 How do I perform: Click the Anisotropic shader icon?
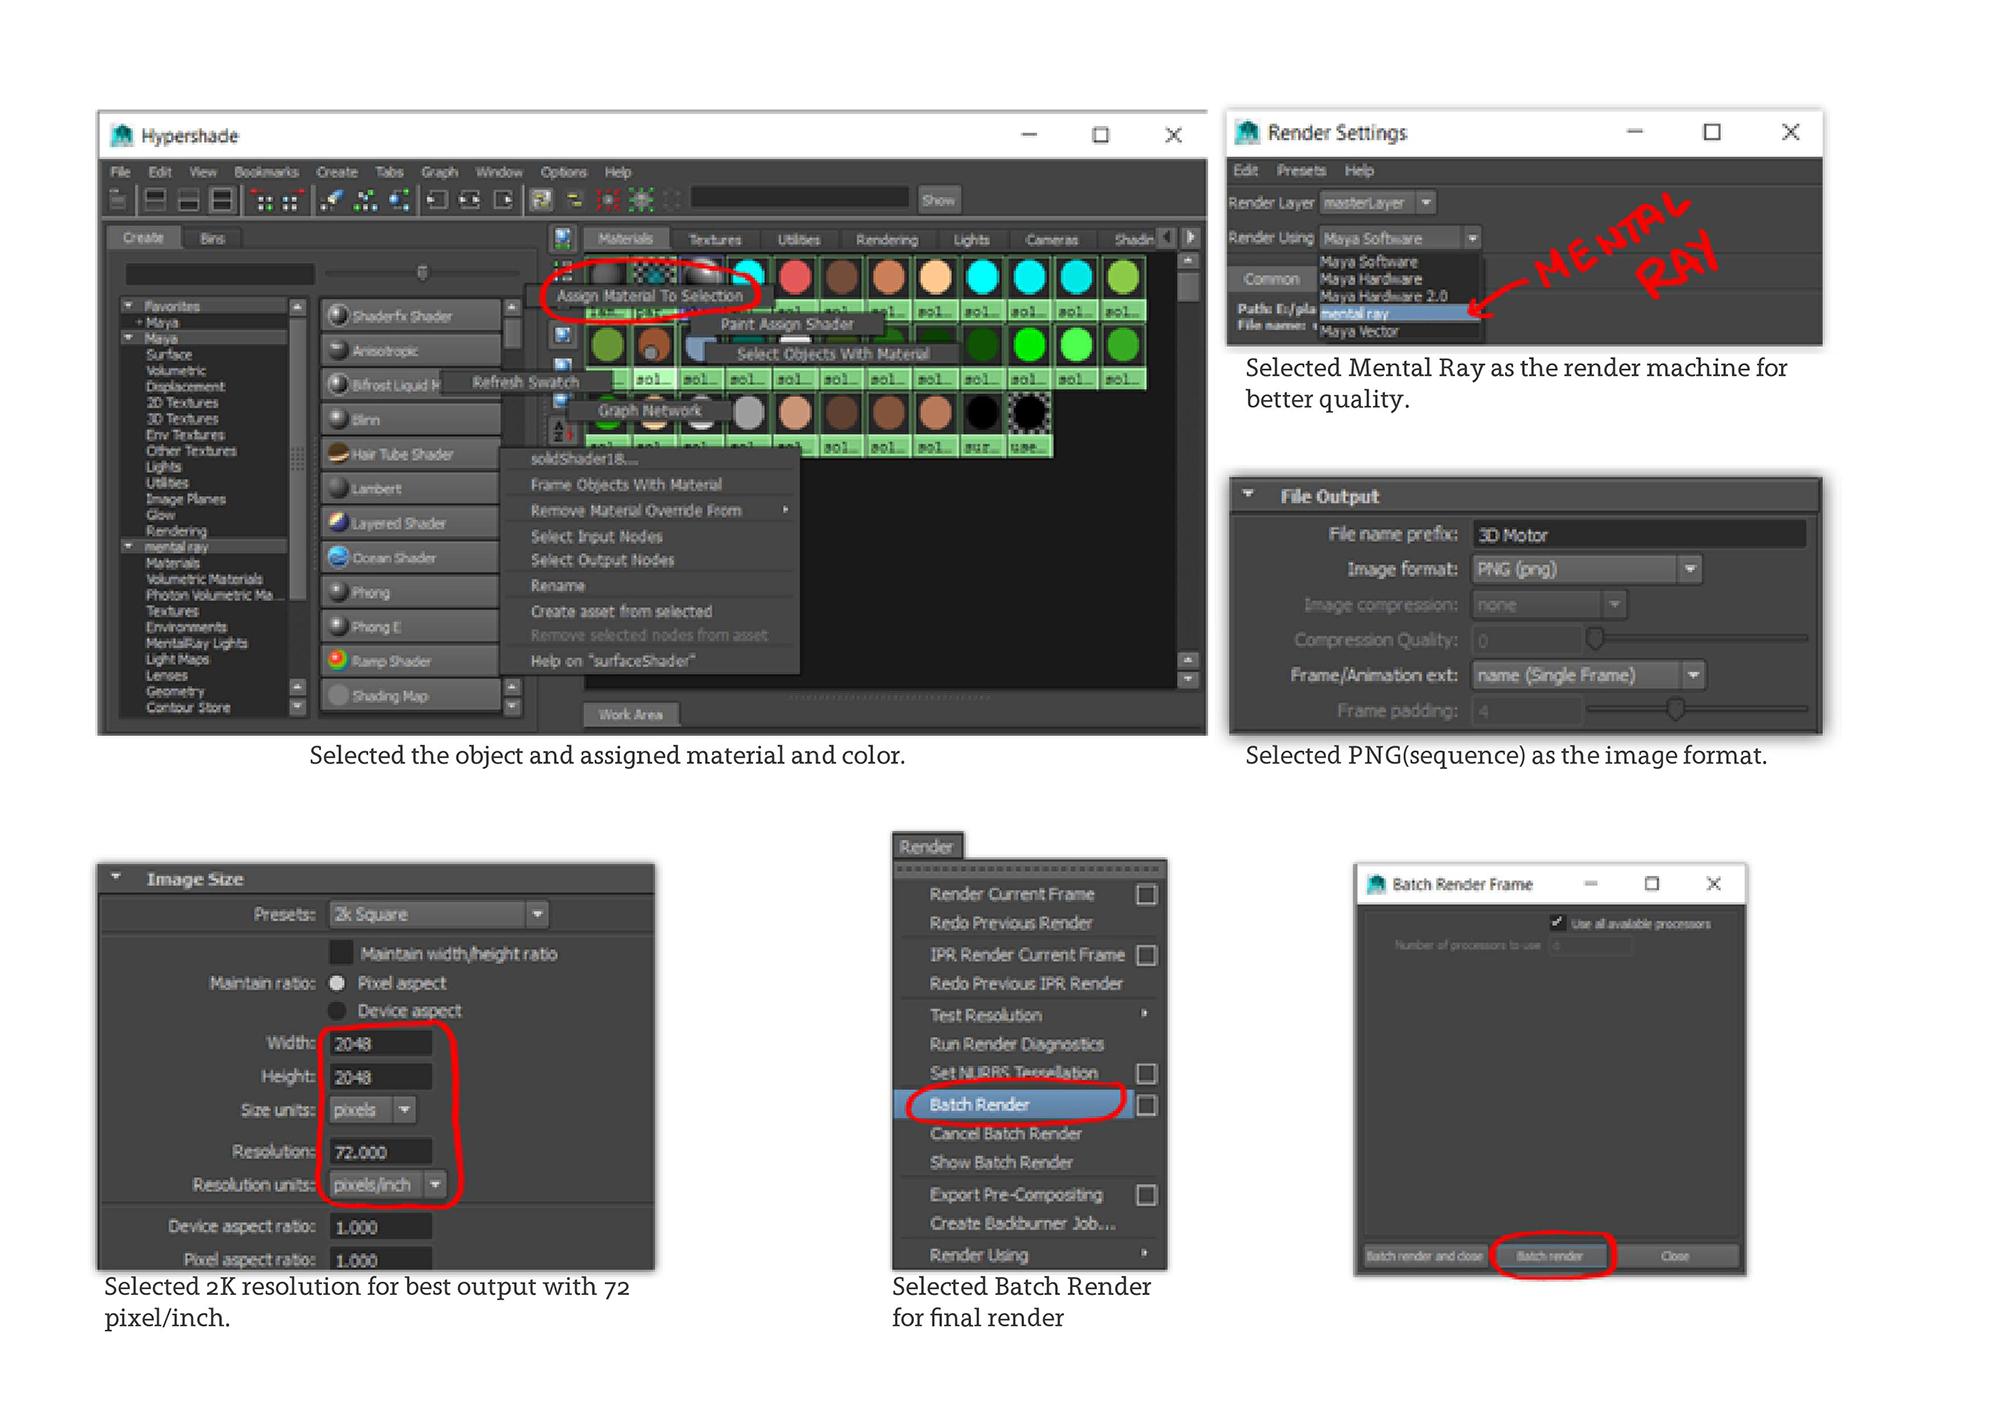tap(338, 350)
